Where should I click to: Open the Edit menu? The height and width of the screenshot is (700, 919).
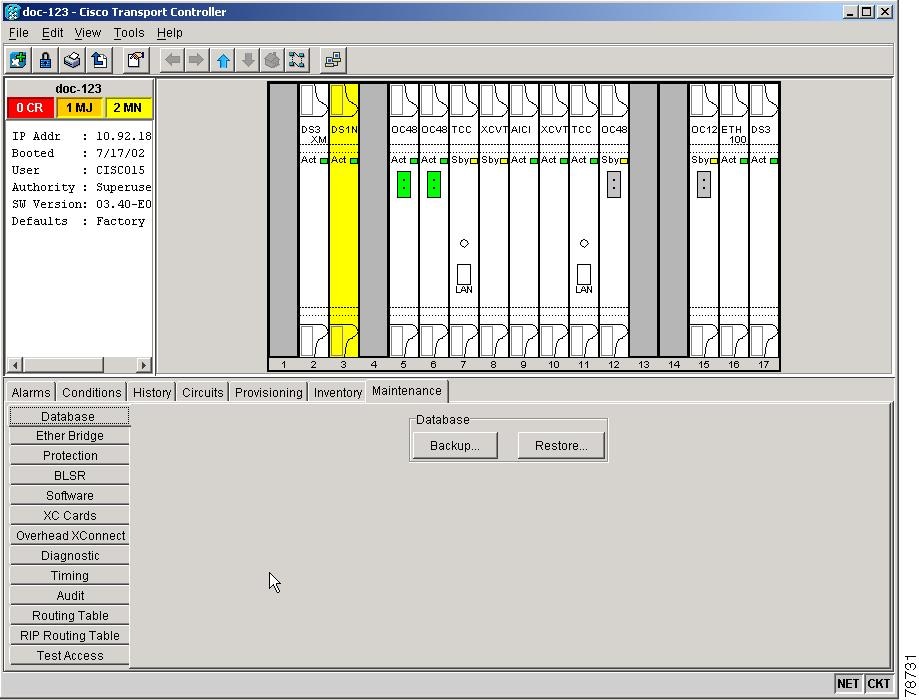tap(52, 33)
